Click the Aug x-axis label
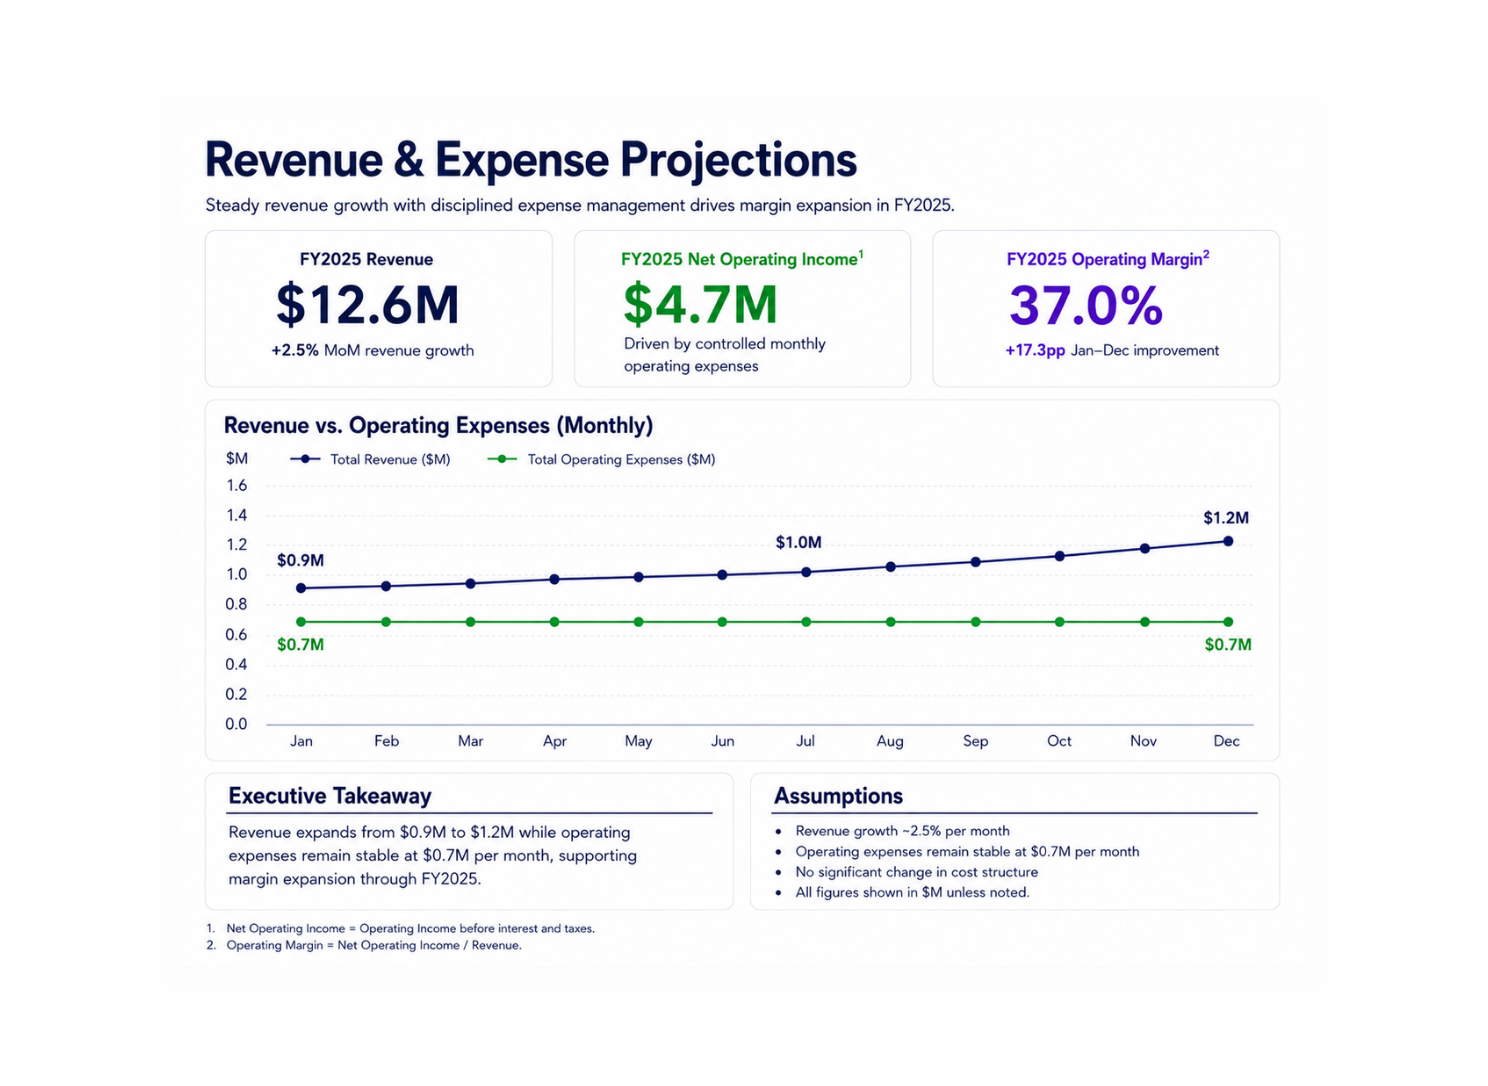 (890, 741)
